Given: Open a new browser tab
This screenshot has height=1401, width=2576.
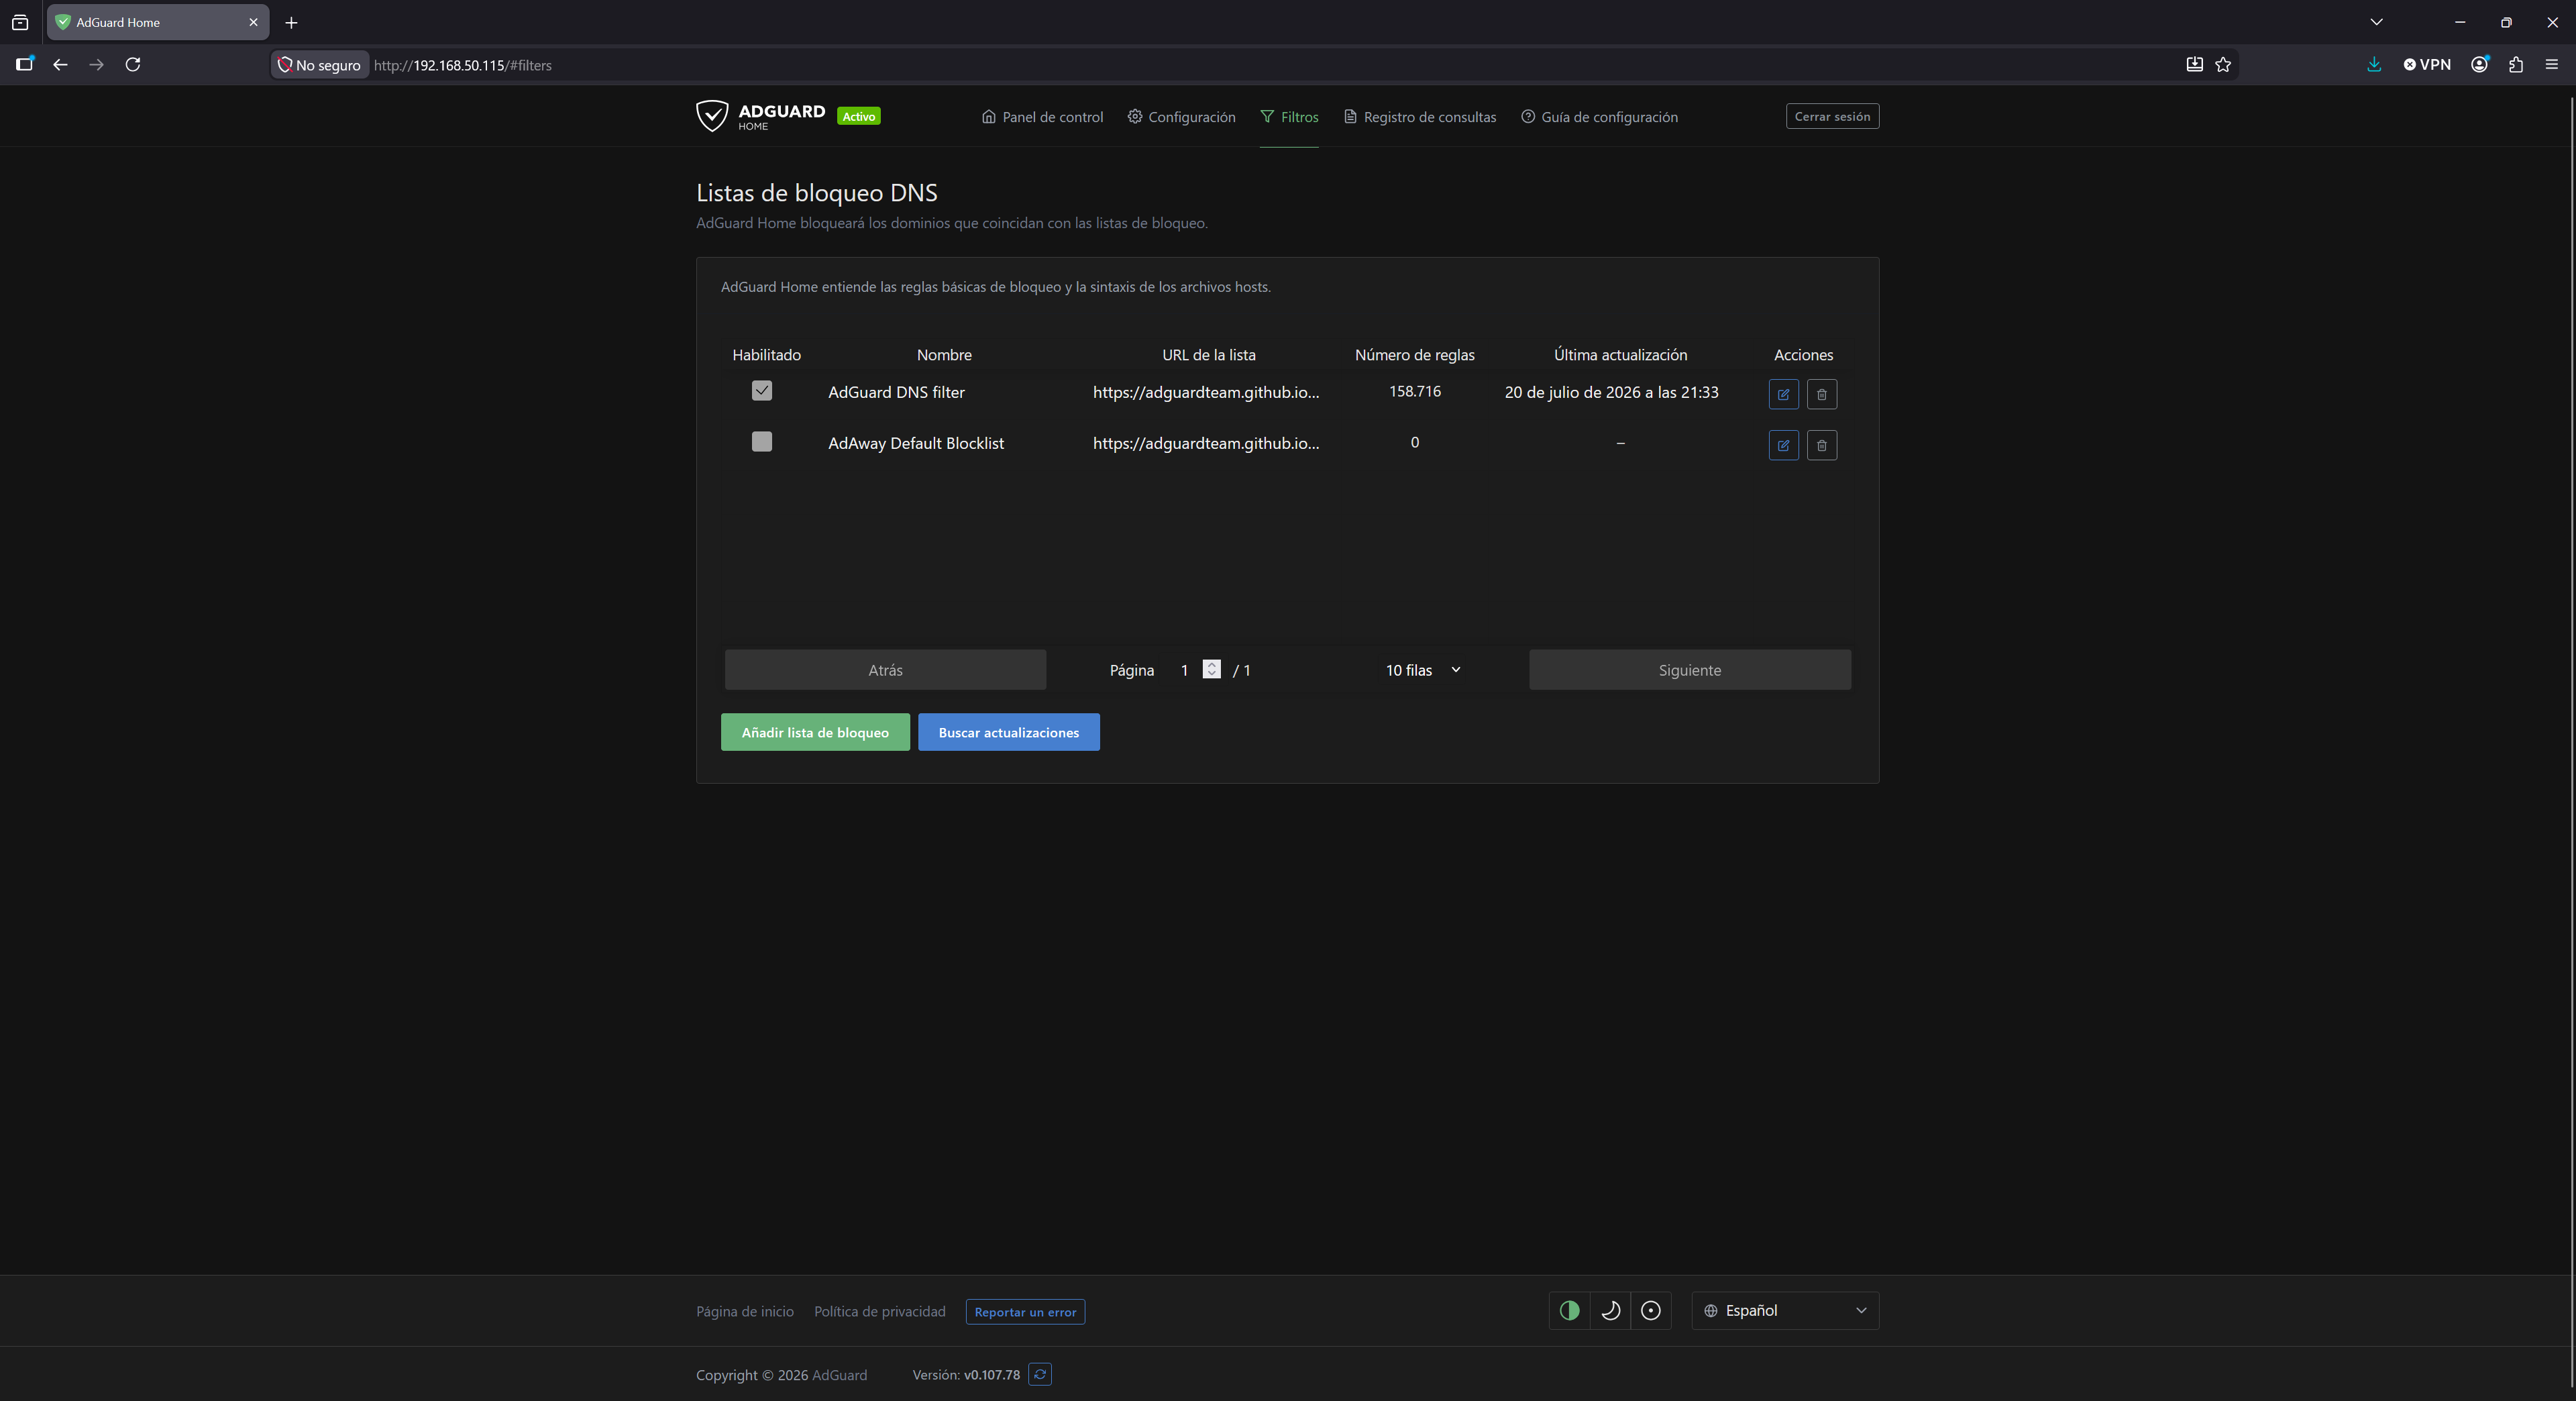Looking at the screenshot, I should 291,22.
